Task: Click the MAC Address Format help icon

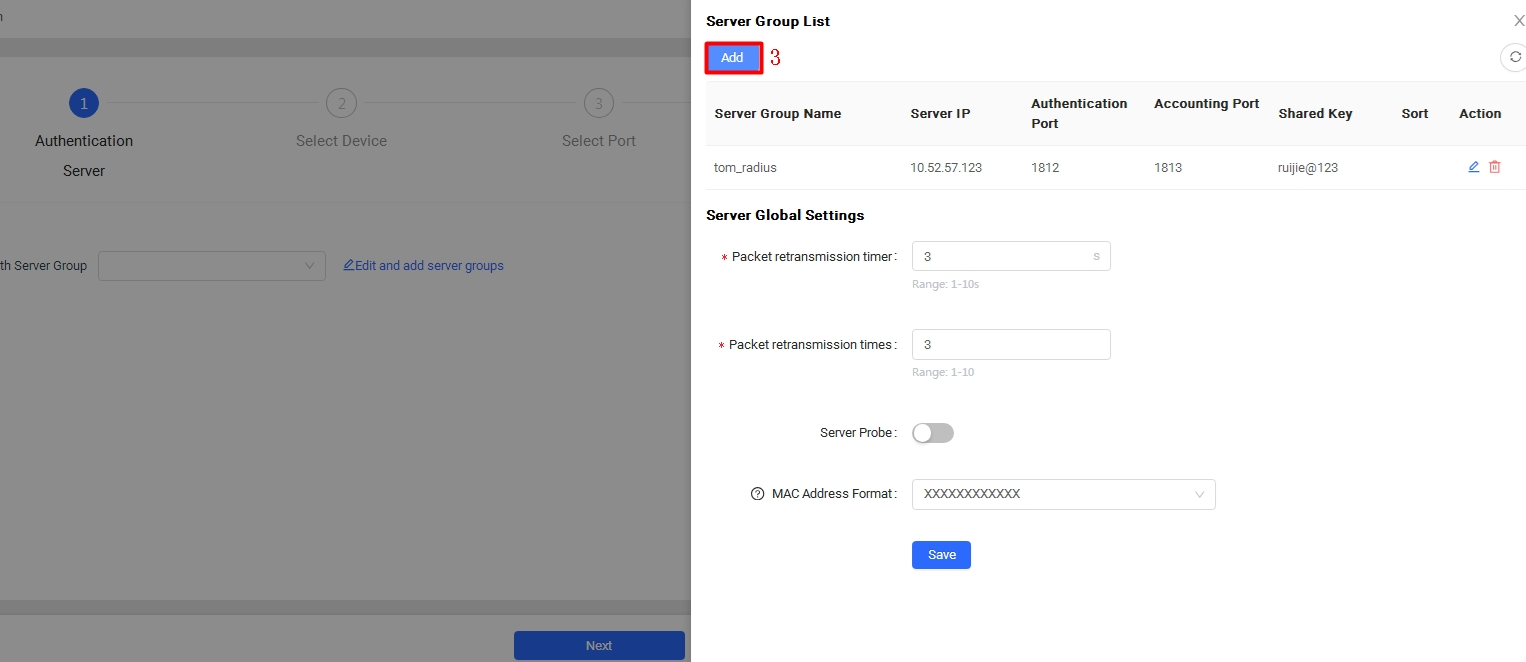Action: click(757, 494)
